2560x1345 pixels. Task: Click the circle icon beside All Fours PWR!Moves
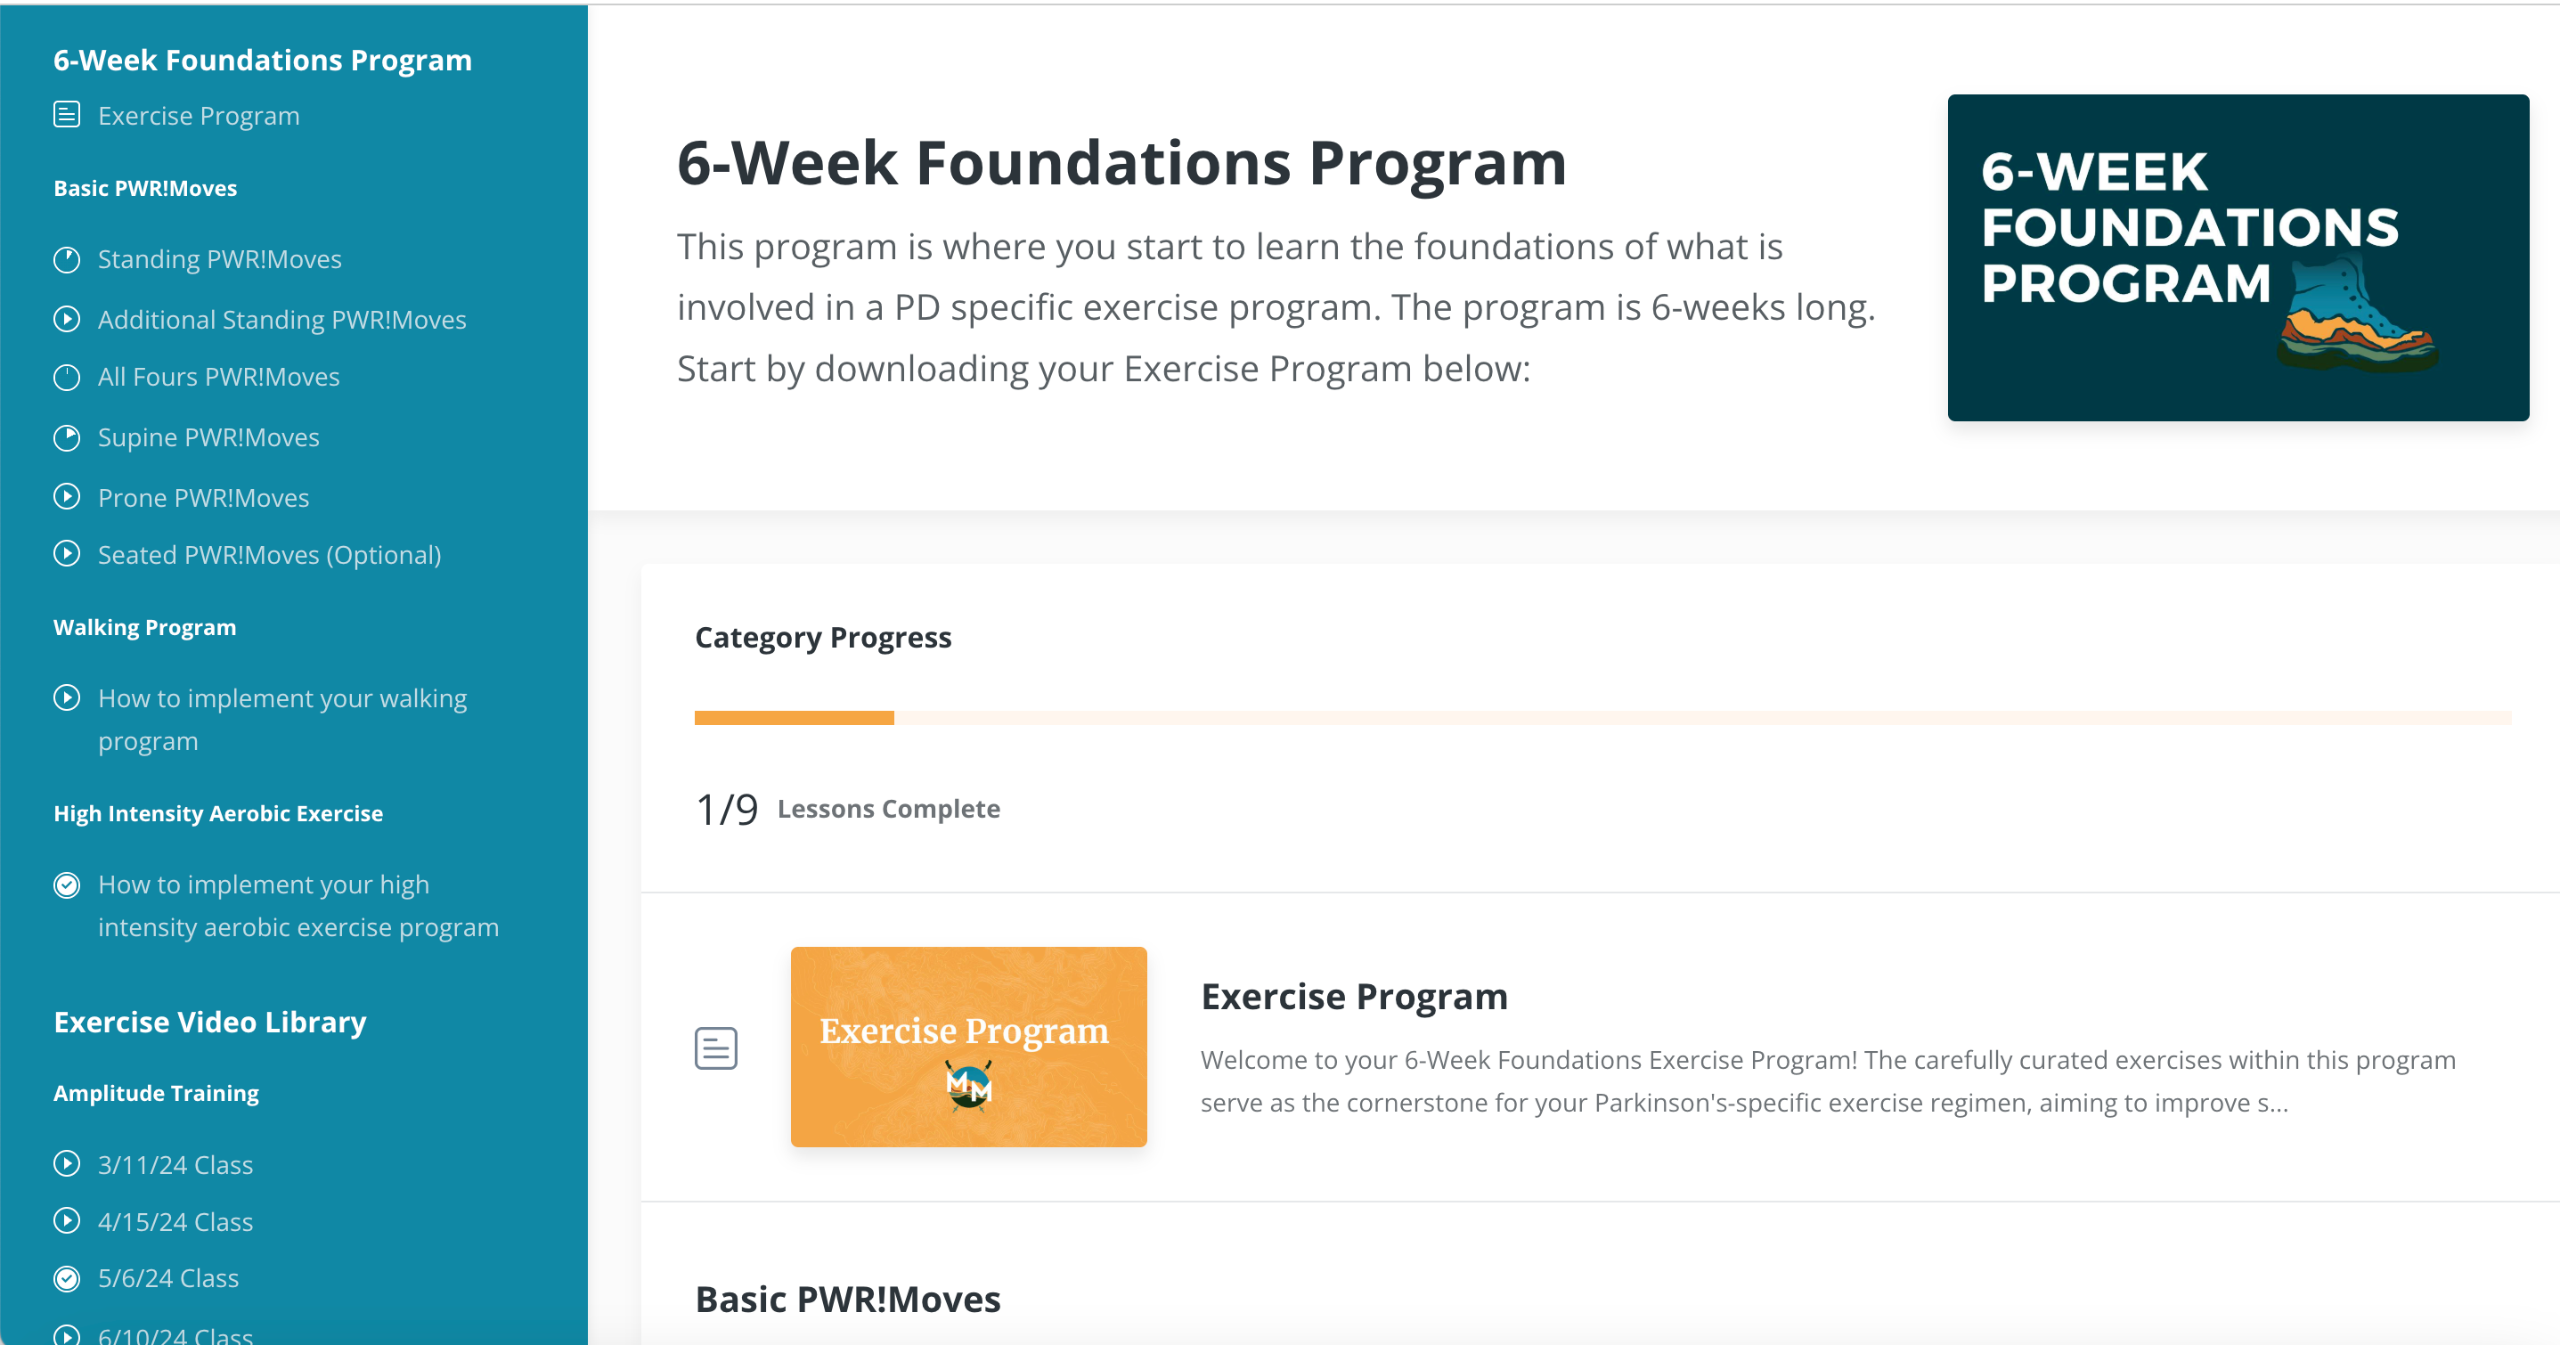click(x=67, y=377)
